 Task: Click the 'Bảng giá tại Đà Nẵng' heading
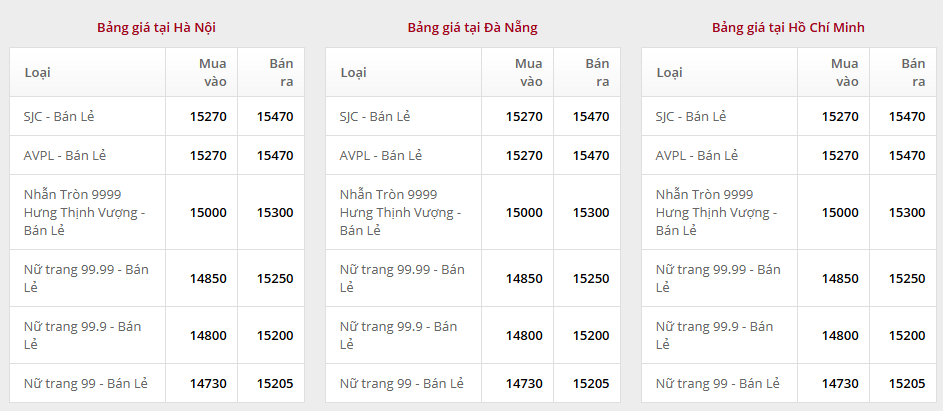[x=472, y=27]
